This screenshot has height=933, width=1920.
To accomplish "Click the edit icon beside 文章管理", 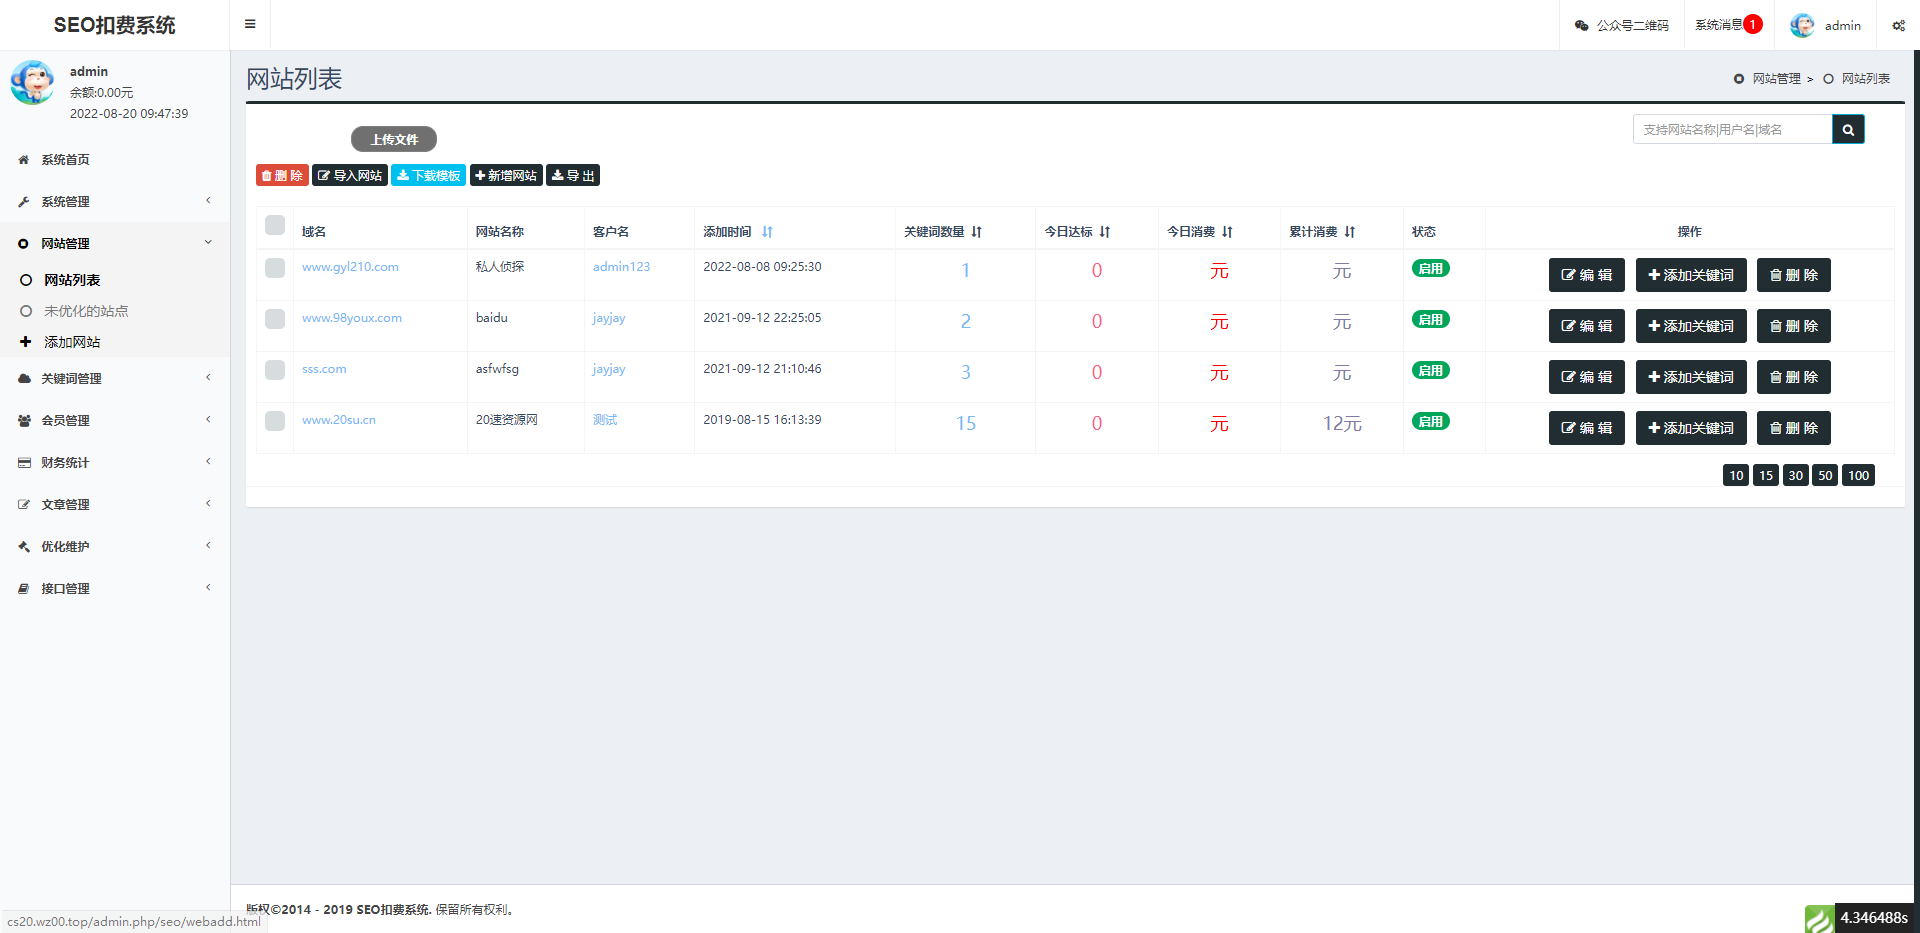I will click(24, 504).
